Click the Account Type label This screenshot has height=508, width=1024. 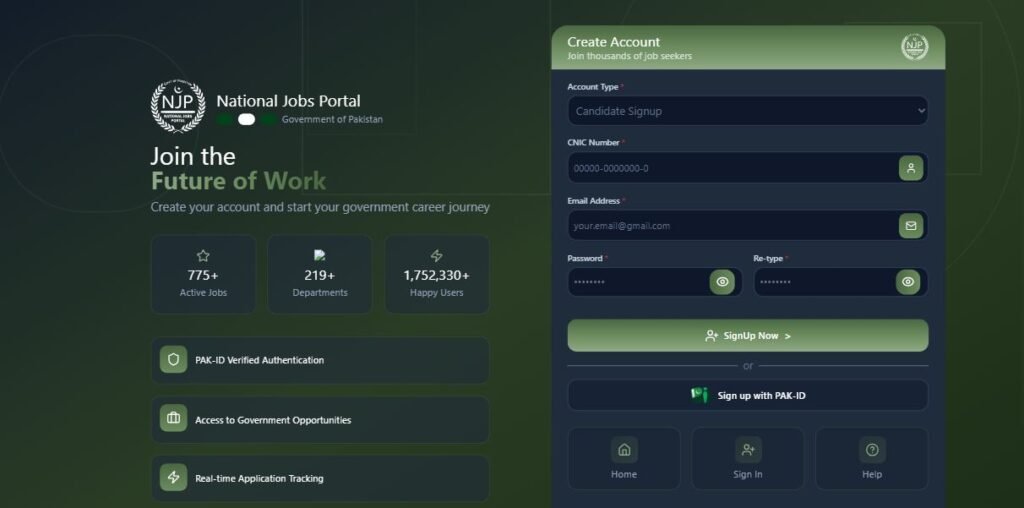[592, 87]
